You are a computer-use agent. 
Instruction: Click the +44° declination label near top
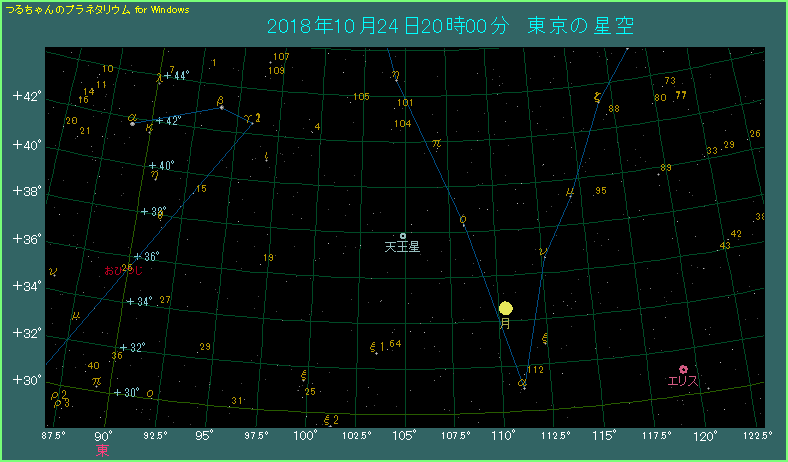tap(176, 75)
